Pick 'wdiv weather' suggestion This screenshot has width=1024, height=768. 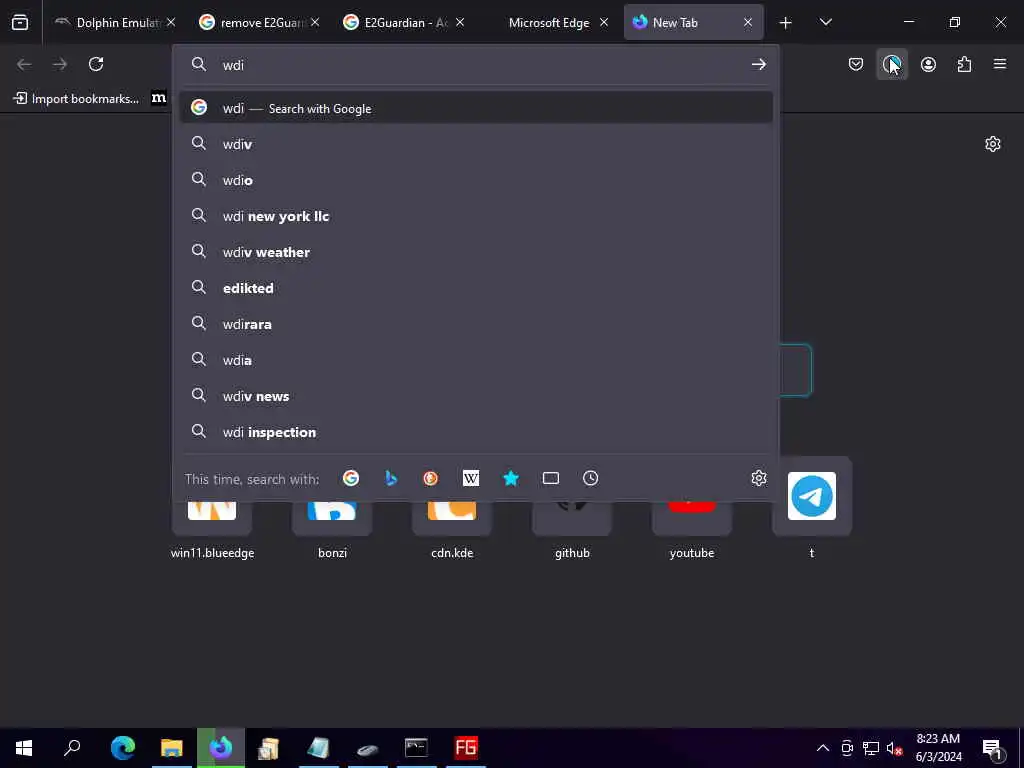476,251
